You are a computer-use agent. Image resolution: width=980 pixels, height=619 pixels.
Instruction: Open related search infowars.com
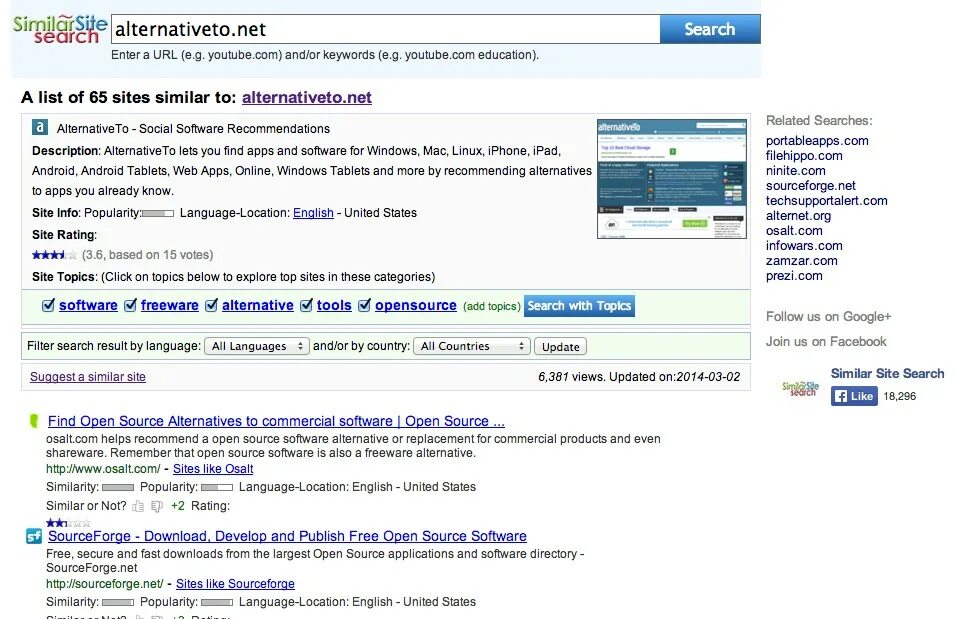804,246
